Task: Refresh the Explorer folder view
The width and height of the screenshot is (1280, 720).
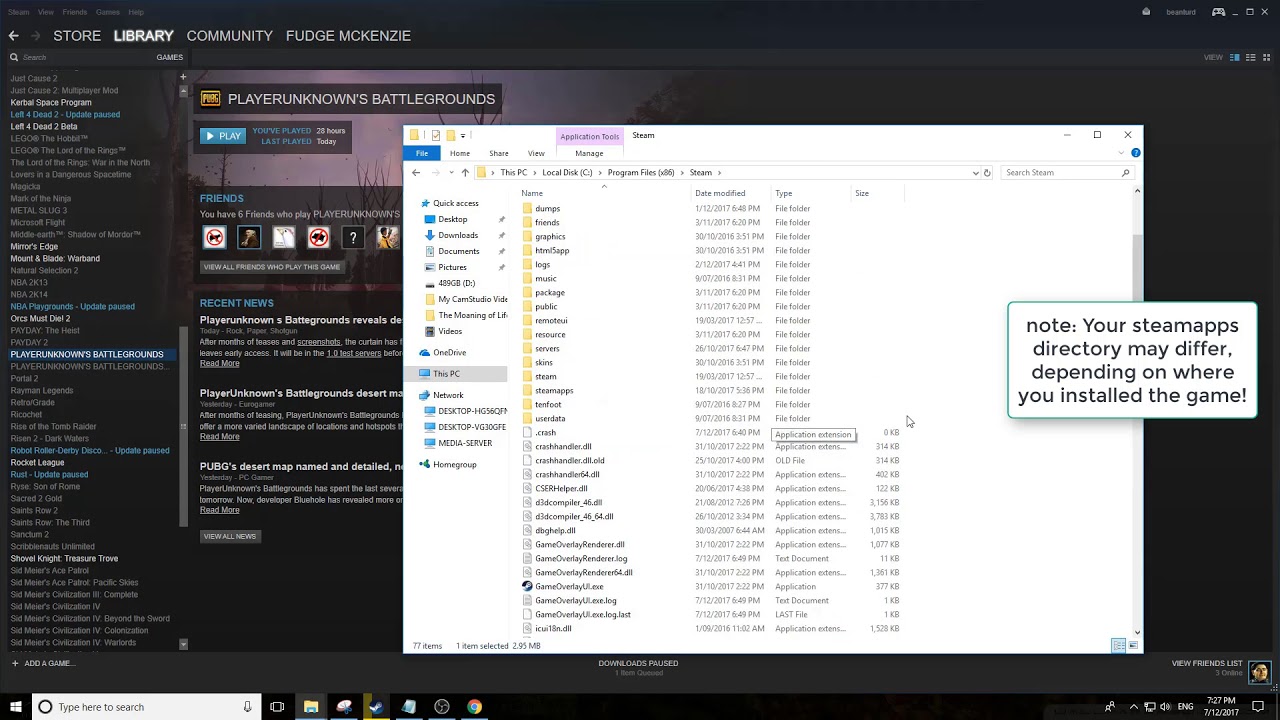Action: (x=987, y=172)
